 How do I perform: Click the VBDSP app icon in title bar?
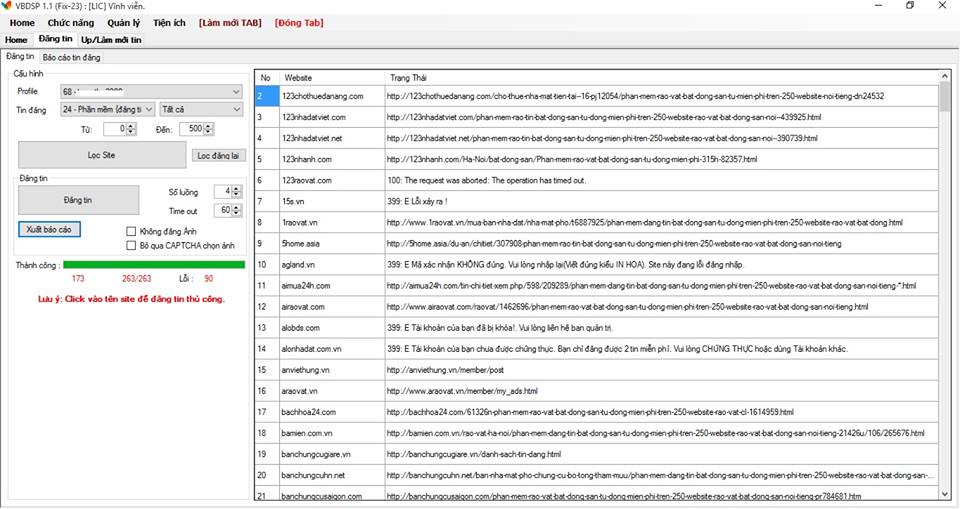click(x=6, y=6)
